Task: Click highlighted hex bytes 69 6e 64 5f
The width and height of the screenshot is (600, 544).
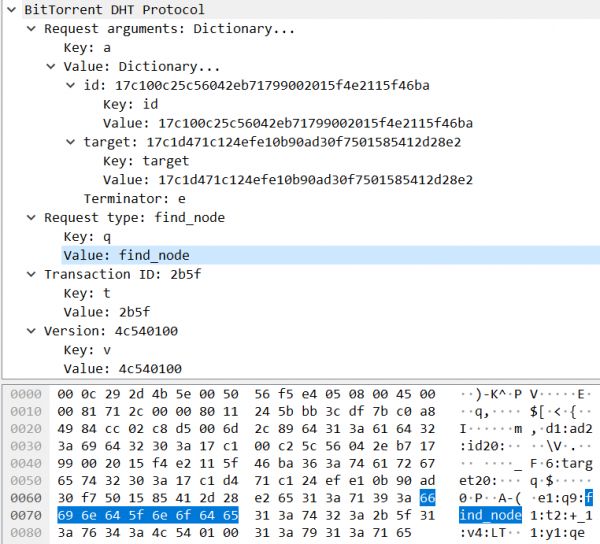Action: pyautogui.click(x=101, y=516)
